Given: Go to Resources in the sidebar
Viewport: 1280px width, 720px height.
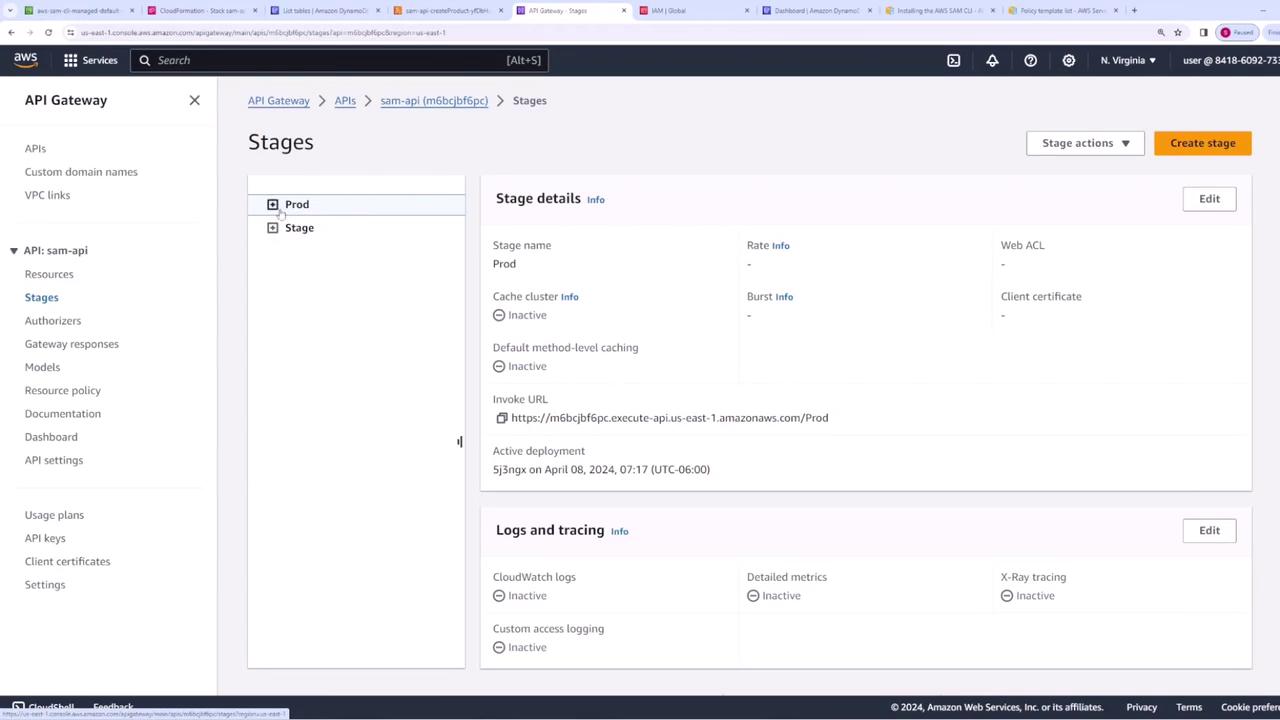Looking at the screenshot, I should pos(49,274).
